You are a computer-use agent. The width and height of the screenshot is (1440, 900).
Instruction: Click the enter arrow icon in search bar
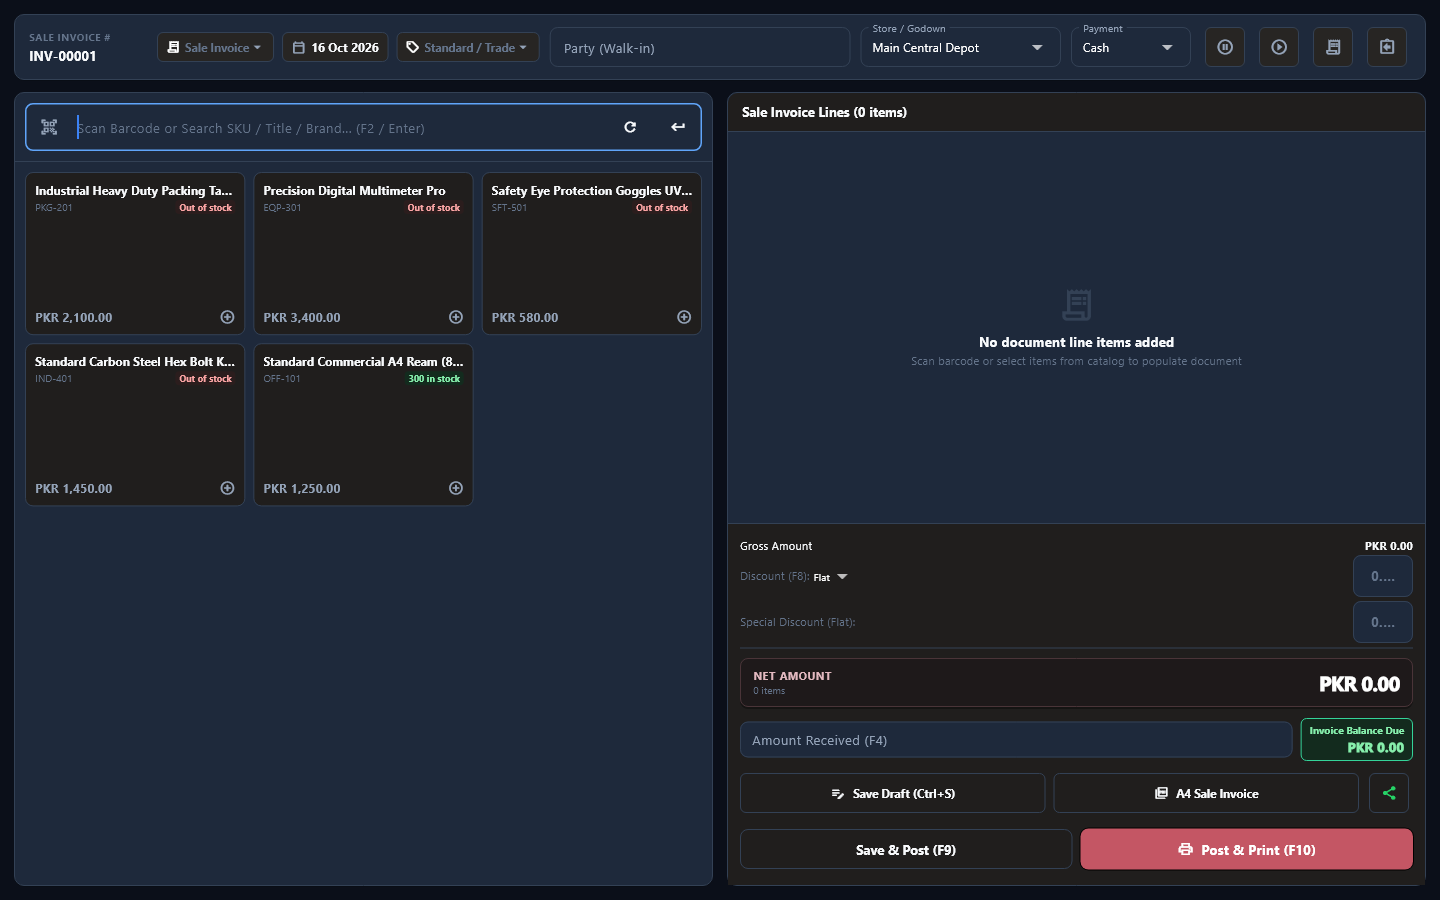678,127
